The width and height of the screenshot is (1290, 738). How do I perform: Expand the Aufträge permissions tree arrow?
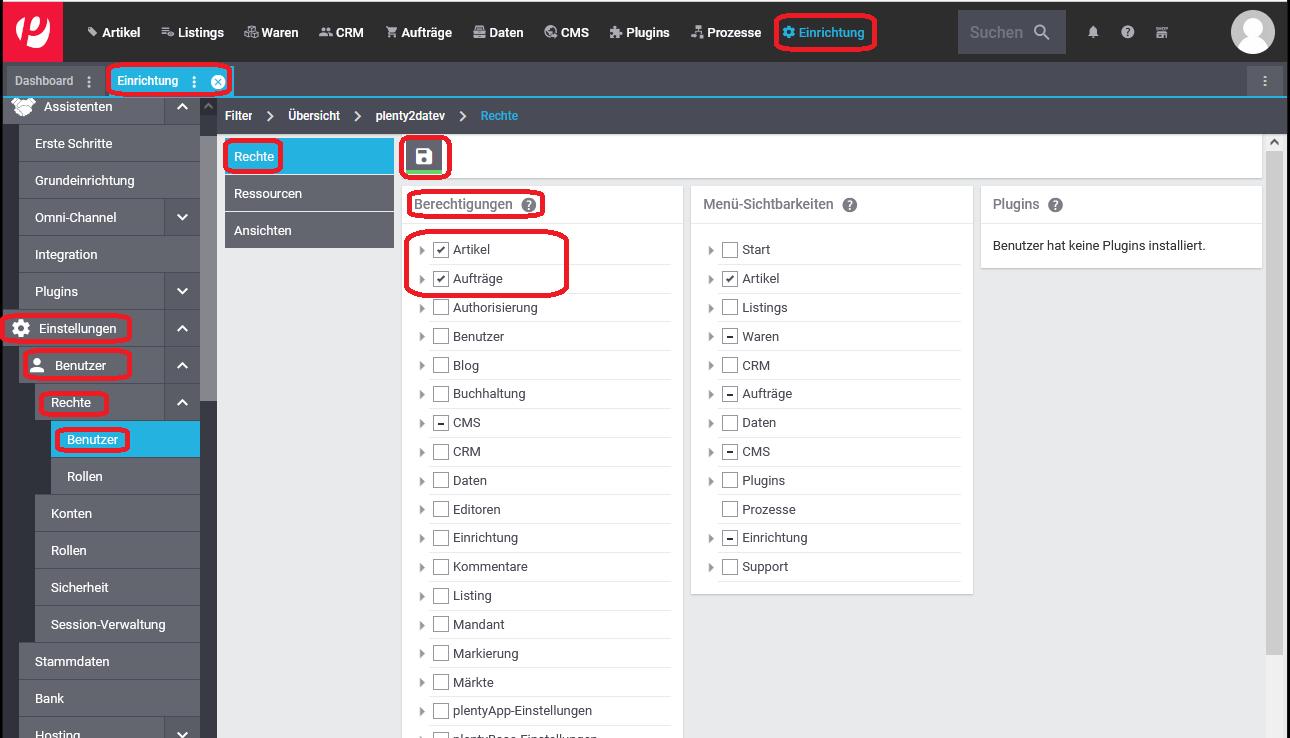click(x=422, y=279)
